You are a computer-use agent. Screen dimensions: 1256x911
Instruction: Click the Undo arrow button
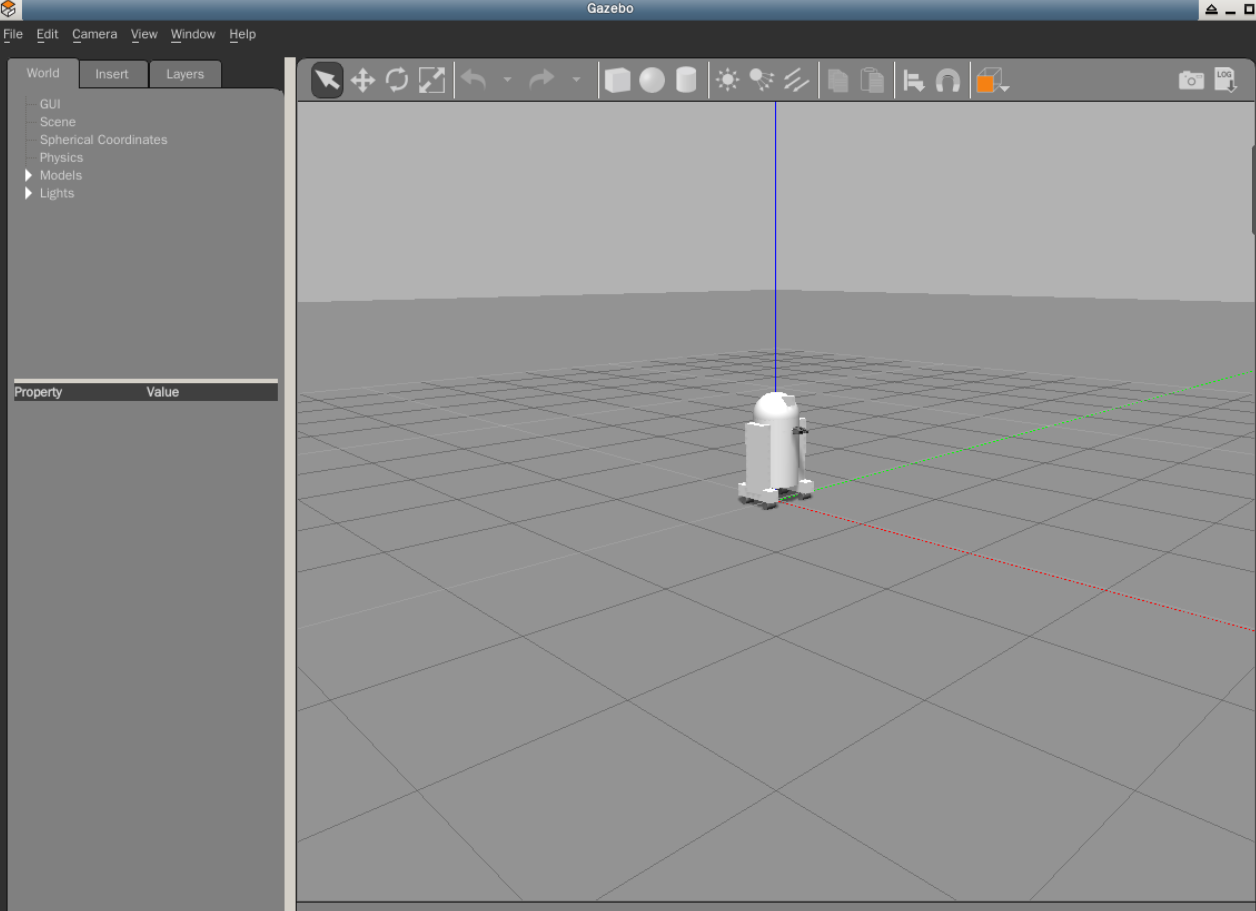click(x=474, y=80)
